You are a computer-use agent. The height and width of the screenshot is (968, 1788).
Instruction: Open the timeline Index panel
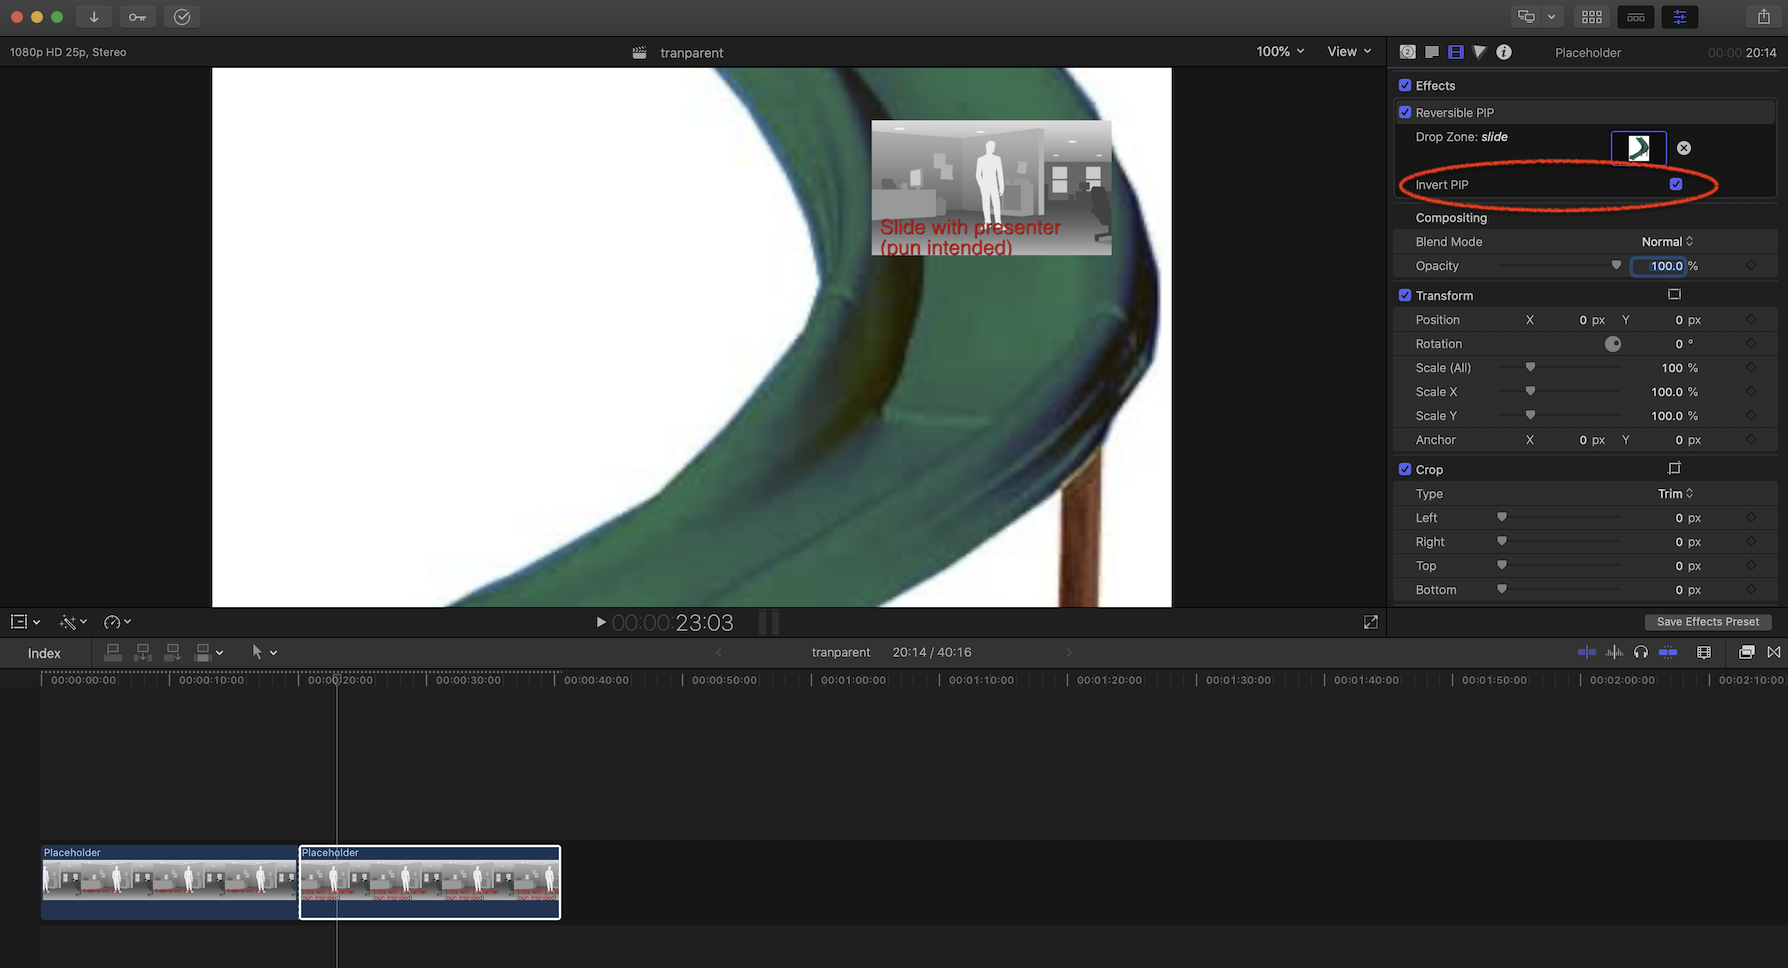coord(44,653)
